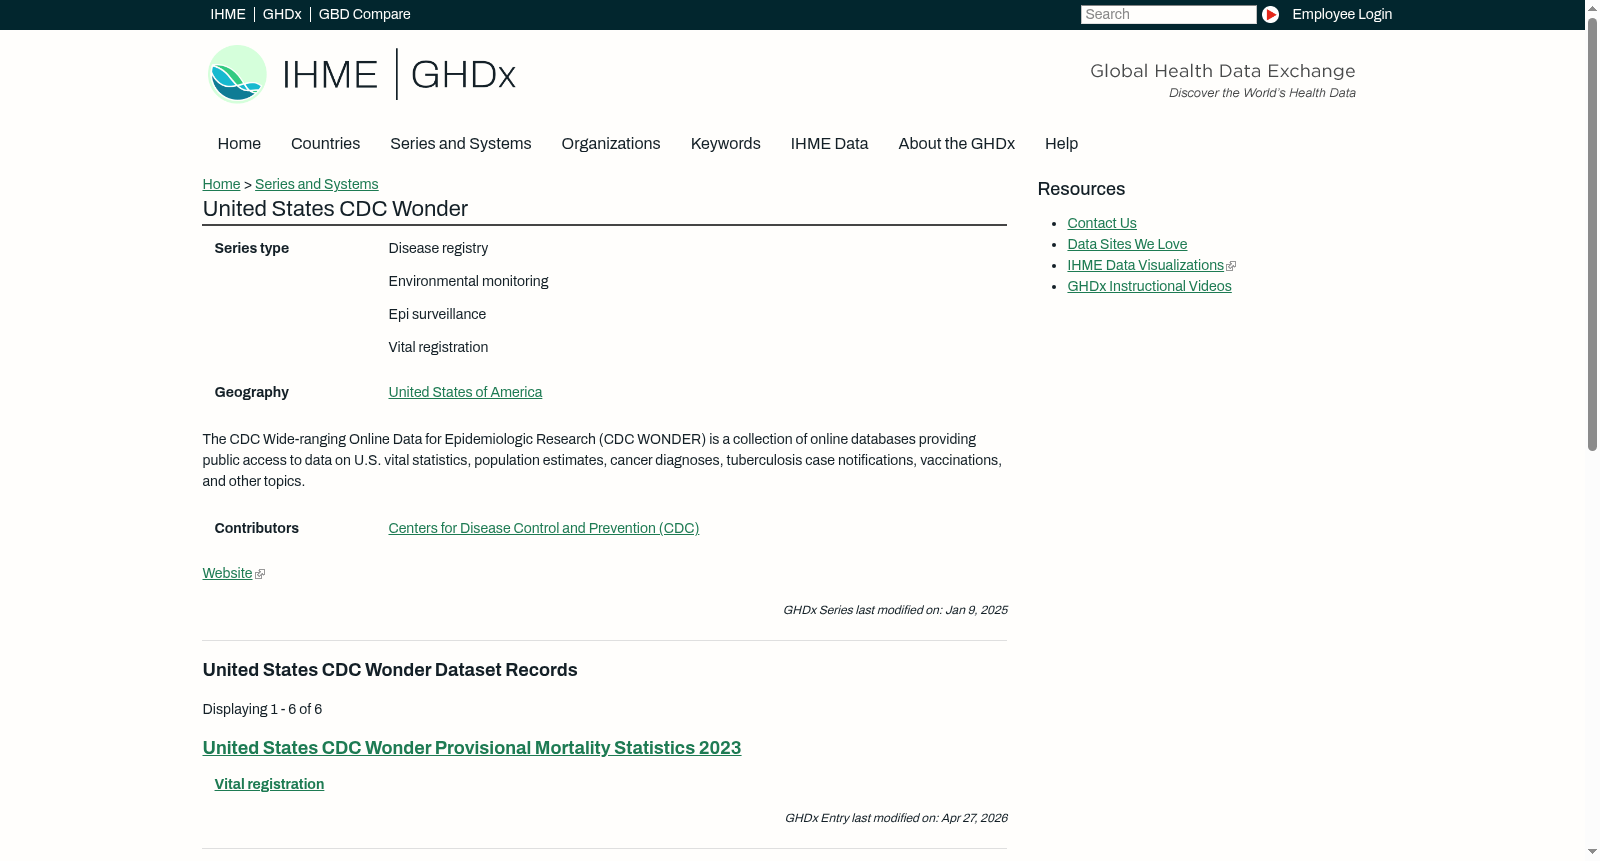Click the IHME leaf logo
This screenshot has width=1600, height=861.
(237, 74)
